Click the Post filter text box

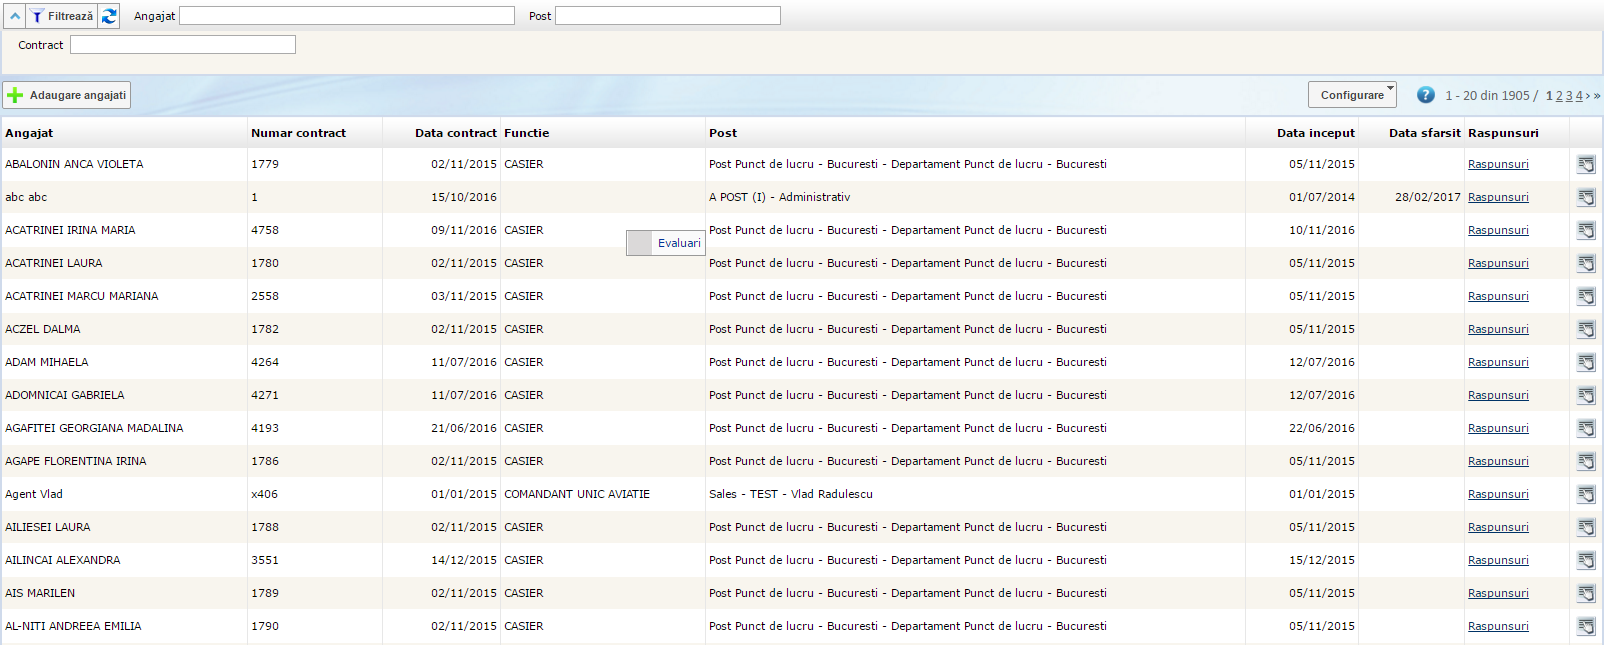tap(667, 16)
